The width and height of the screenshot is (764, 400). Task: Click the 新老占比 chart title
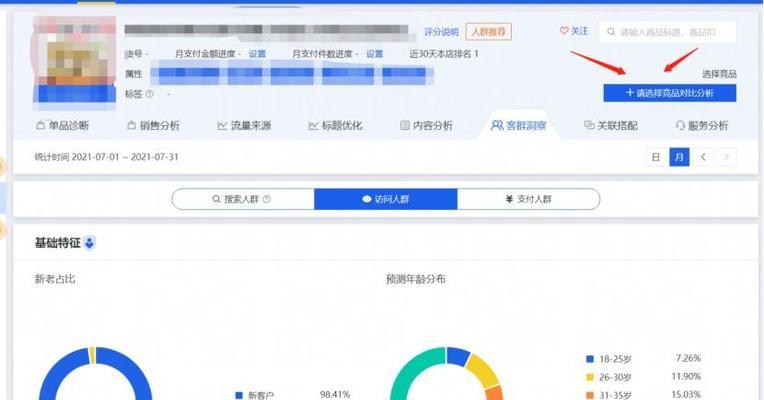click(x=55, y=279)
